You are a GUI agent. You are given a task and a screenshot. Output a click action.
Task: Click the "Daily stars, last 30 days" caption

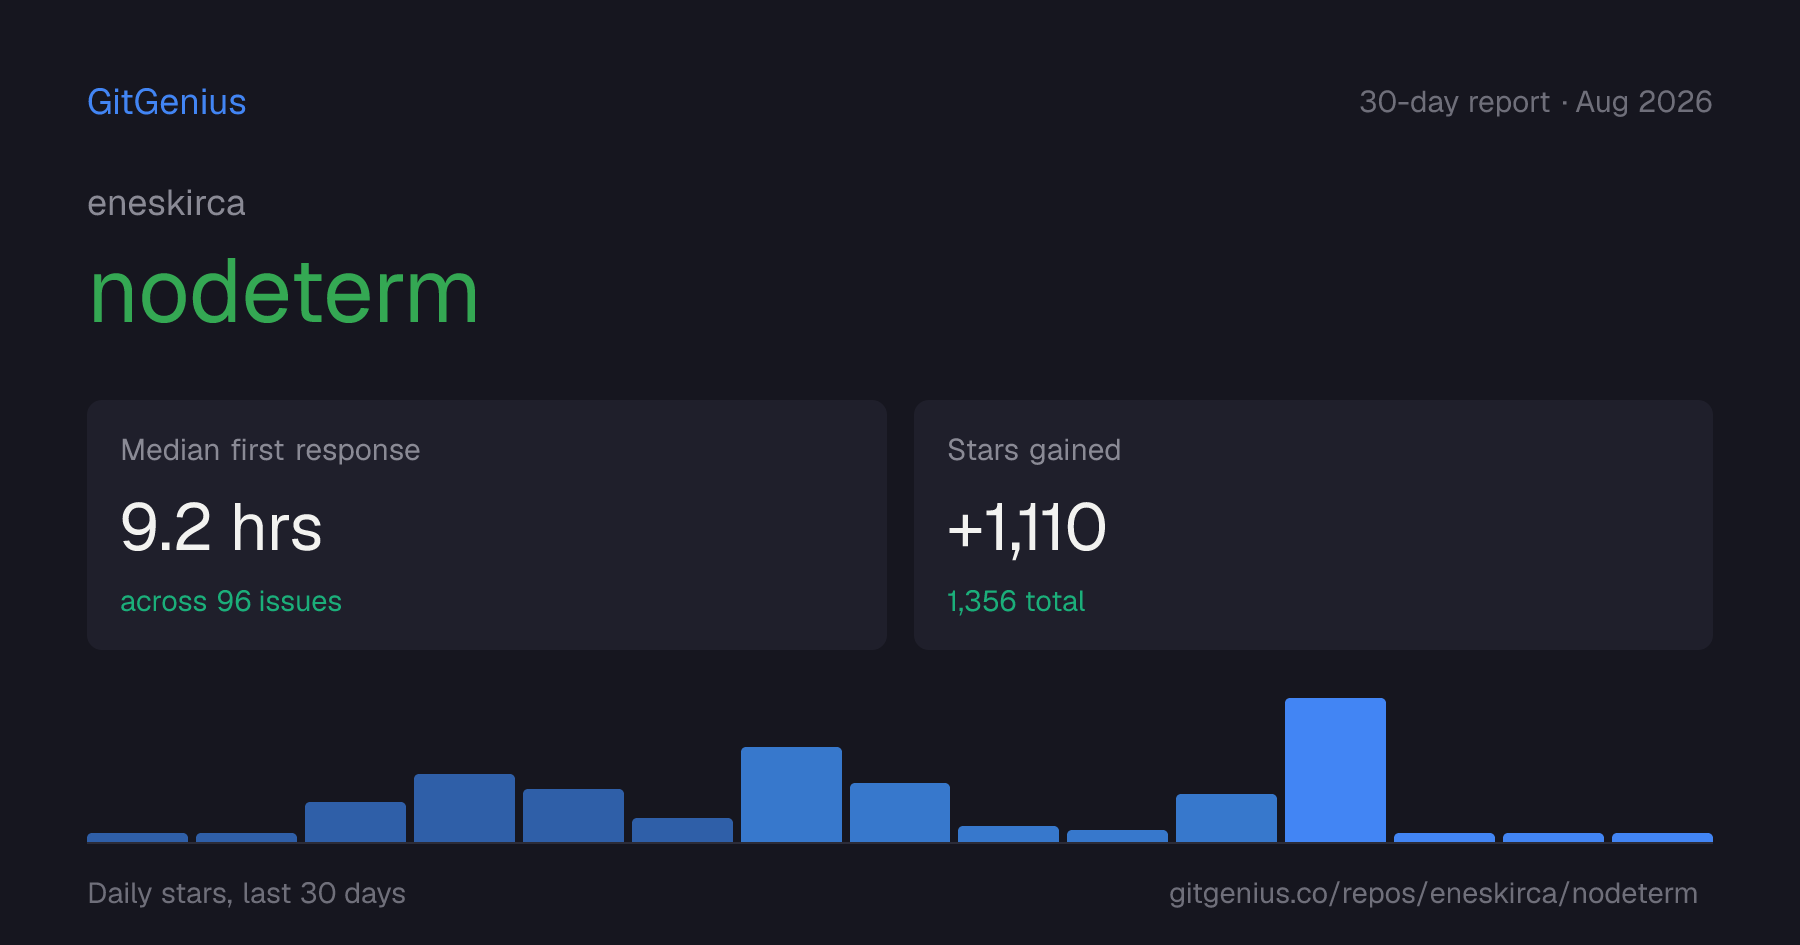[x=247, y=893]
